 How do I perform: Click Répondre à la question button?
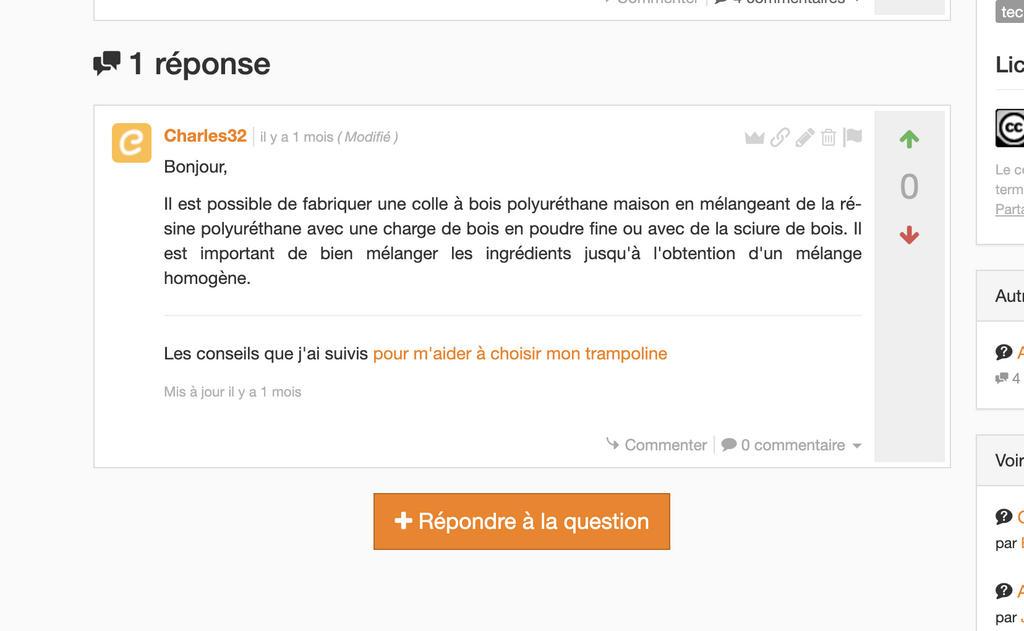[522, 521]
